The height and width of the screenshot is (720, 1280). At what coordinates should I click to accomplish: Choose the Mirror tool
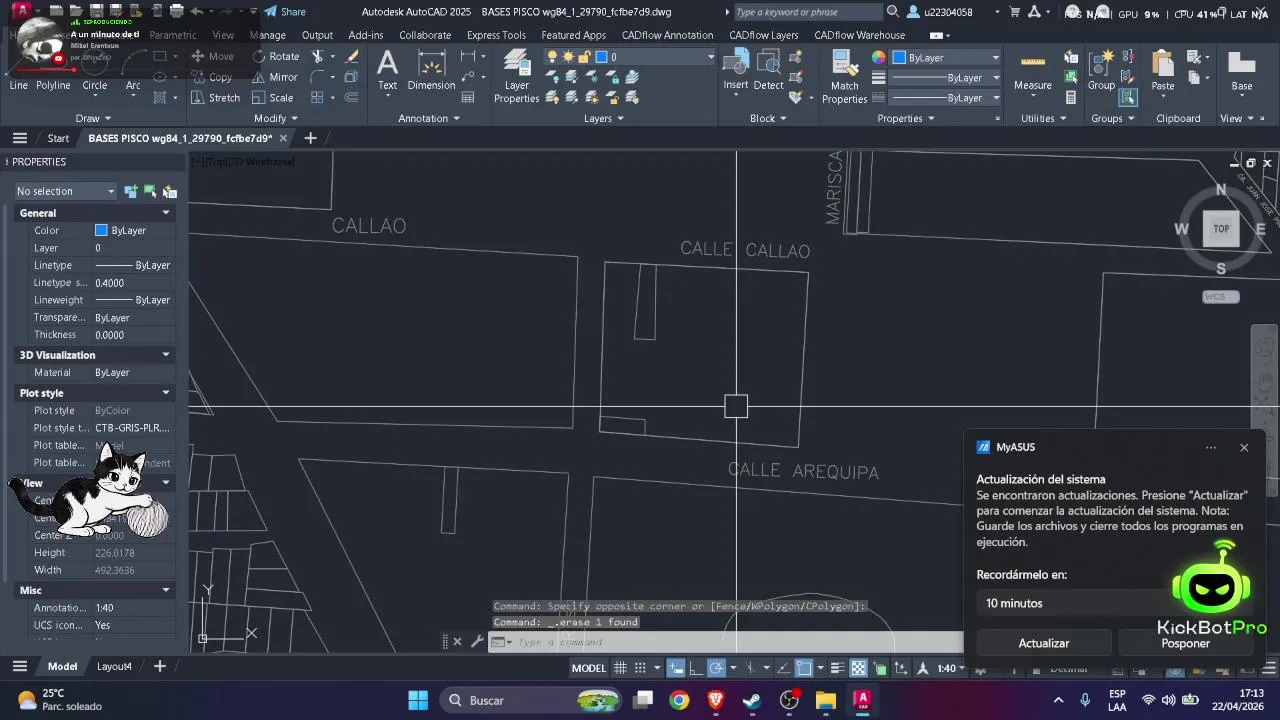point(275,77)
